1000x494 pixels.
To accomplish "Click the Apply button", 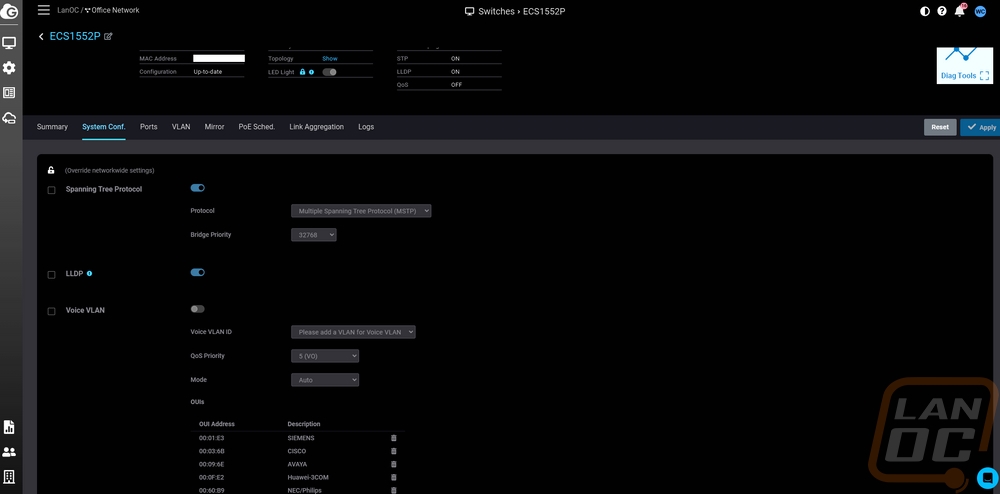I will [980, 127].
